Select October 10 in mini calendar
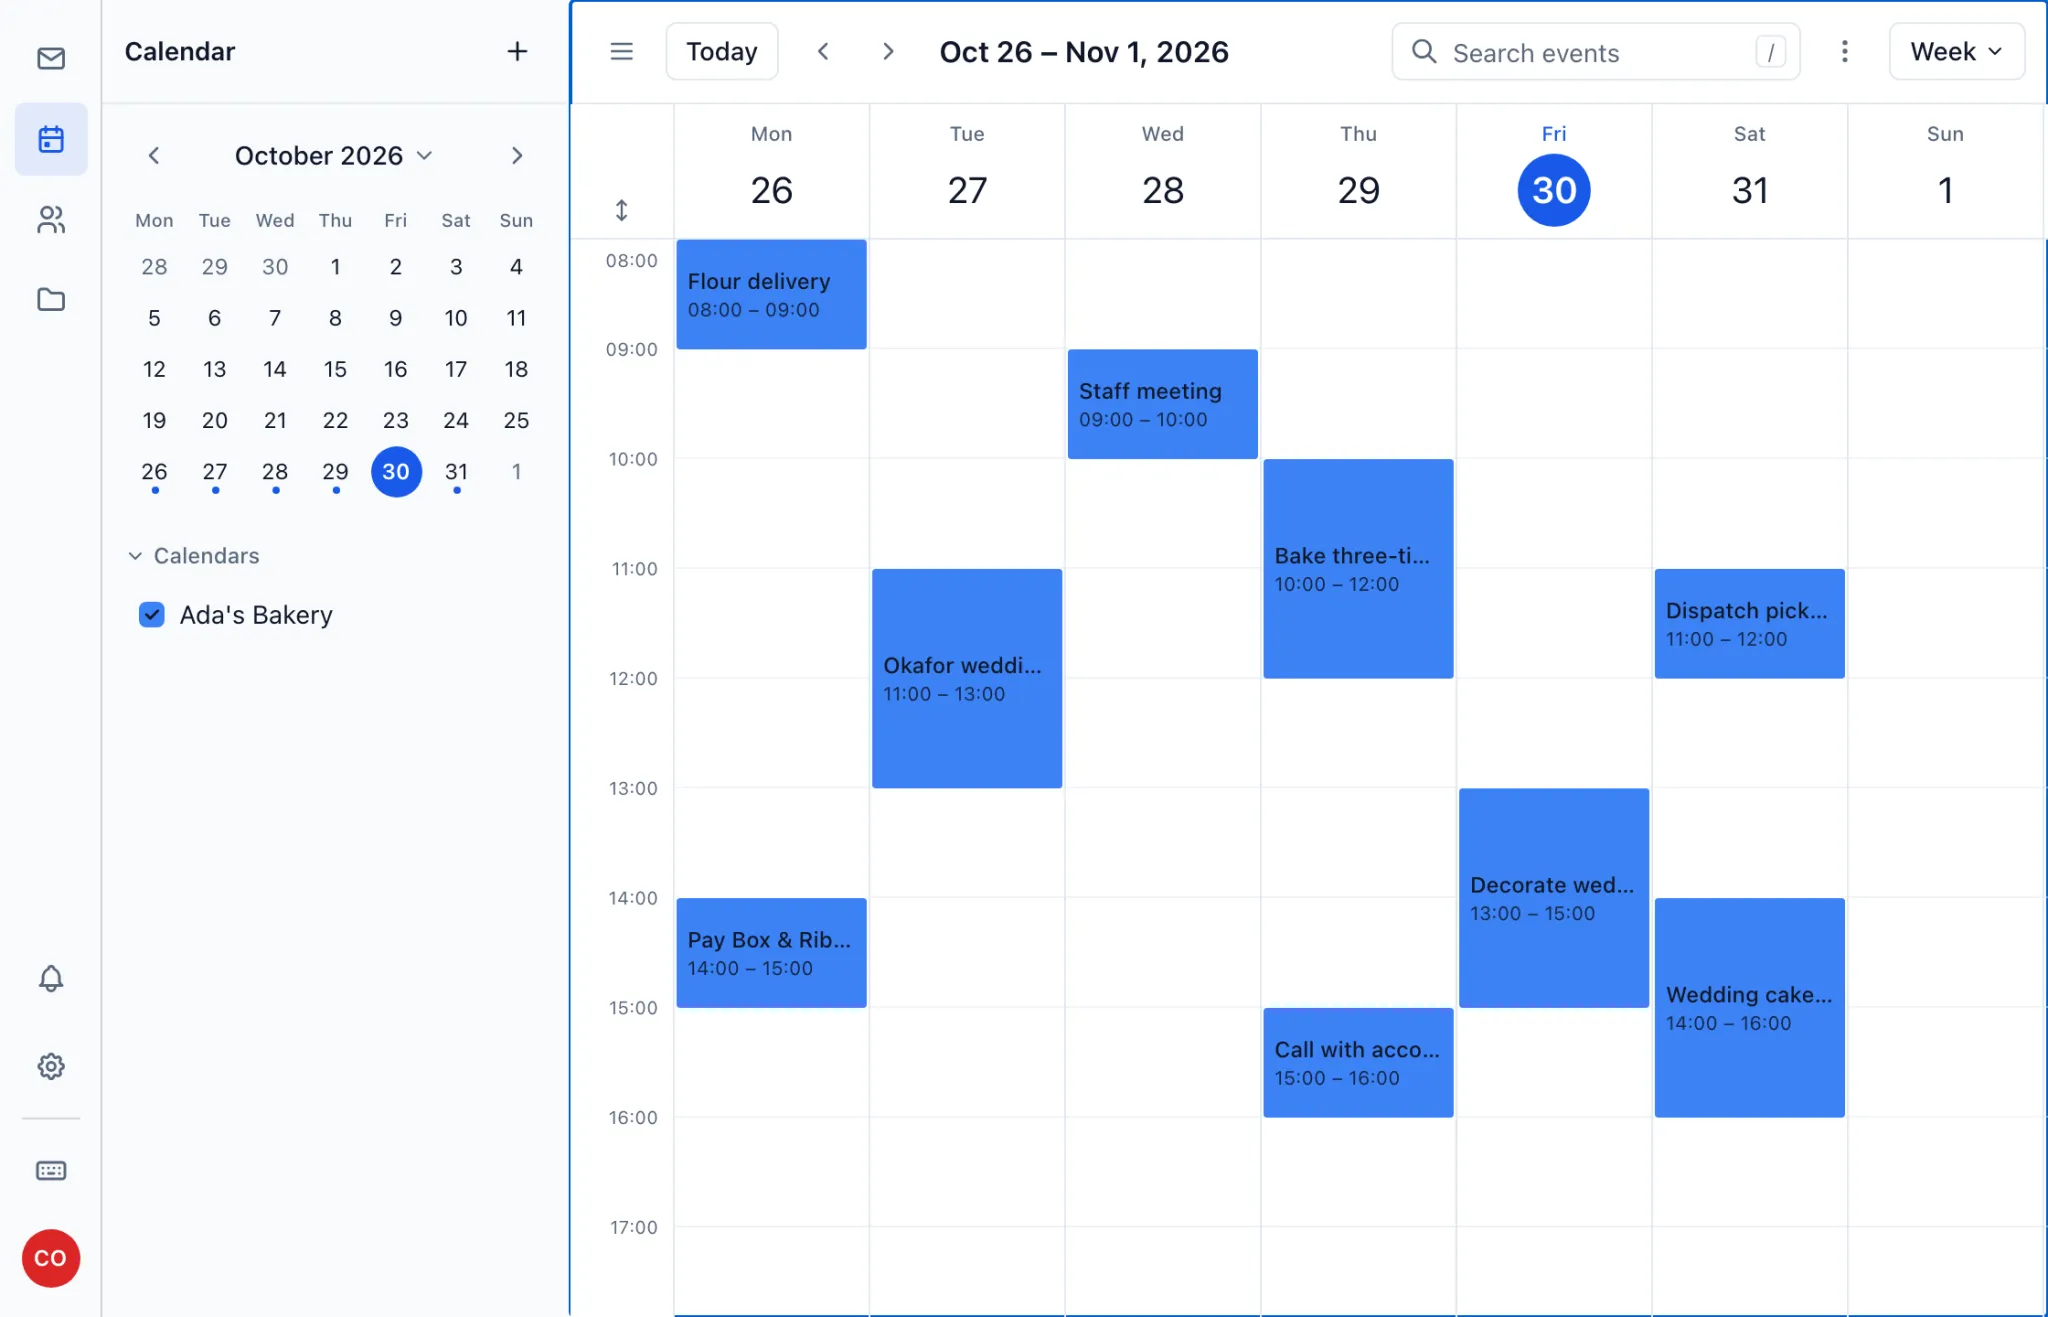The height and width of the screenshot is (1317, 2048). [456, 318]
